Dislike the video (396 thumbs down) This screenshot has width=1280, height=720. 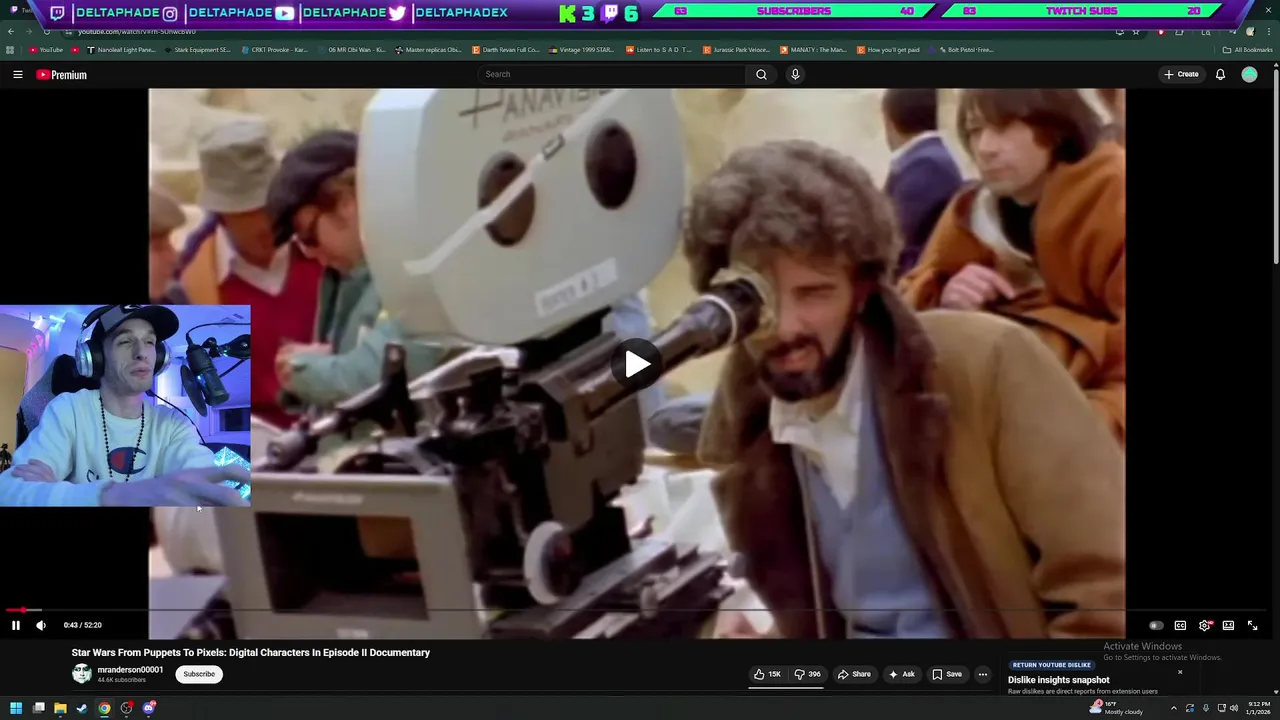[807, 674]
